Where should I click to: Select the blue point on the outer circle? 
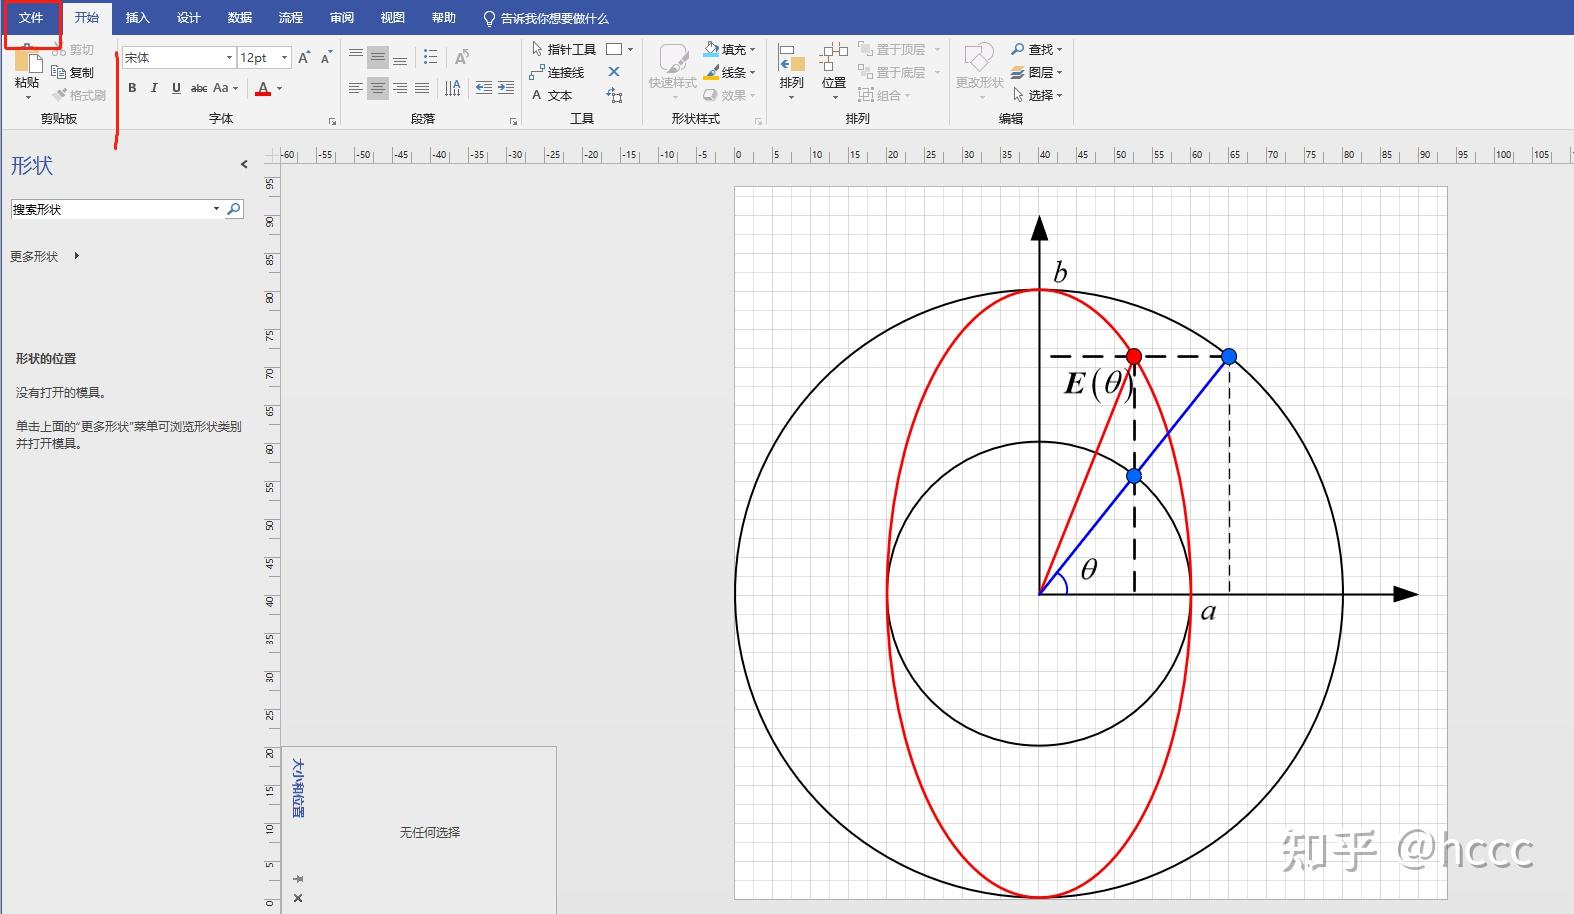tap(1229, 356)
